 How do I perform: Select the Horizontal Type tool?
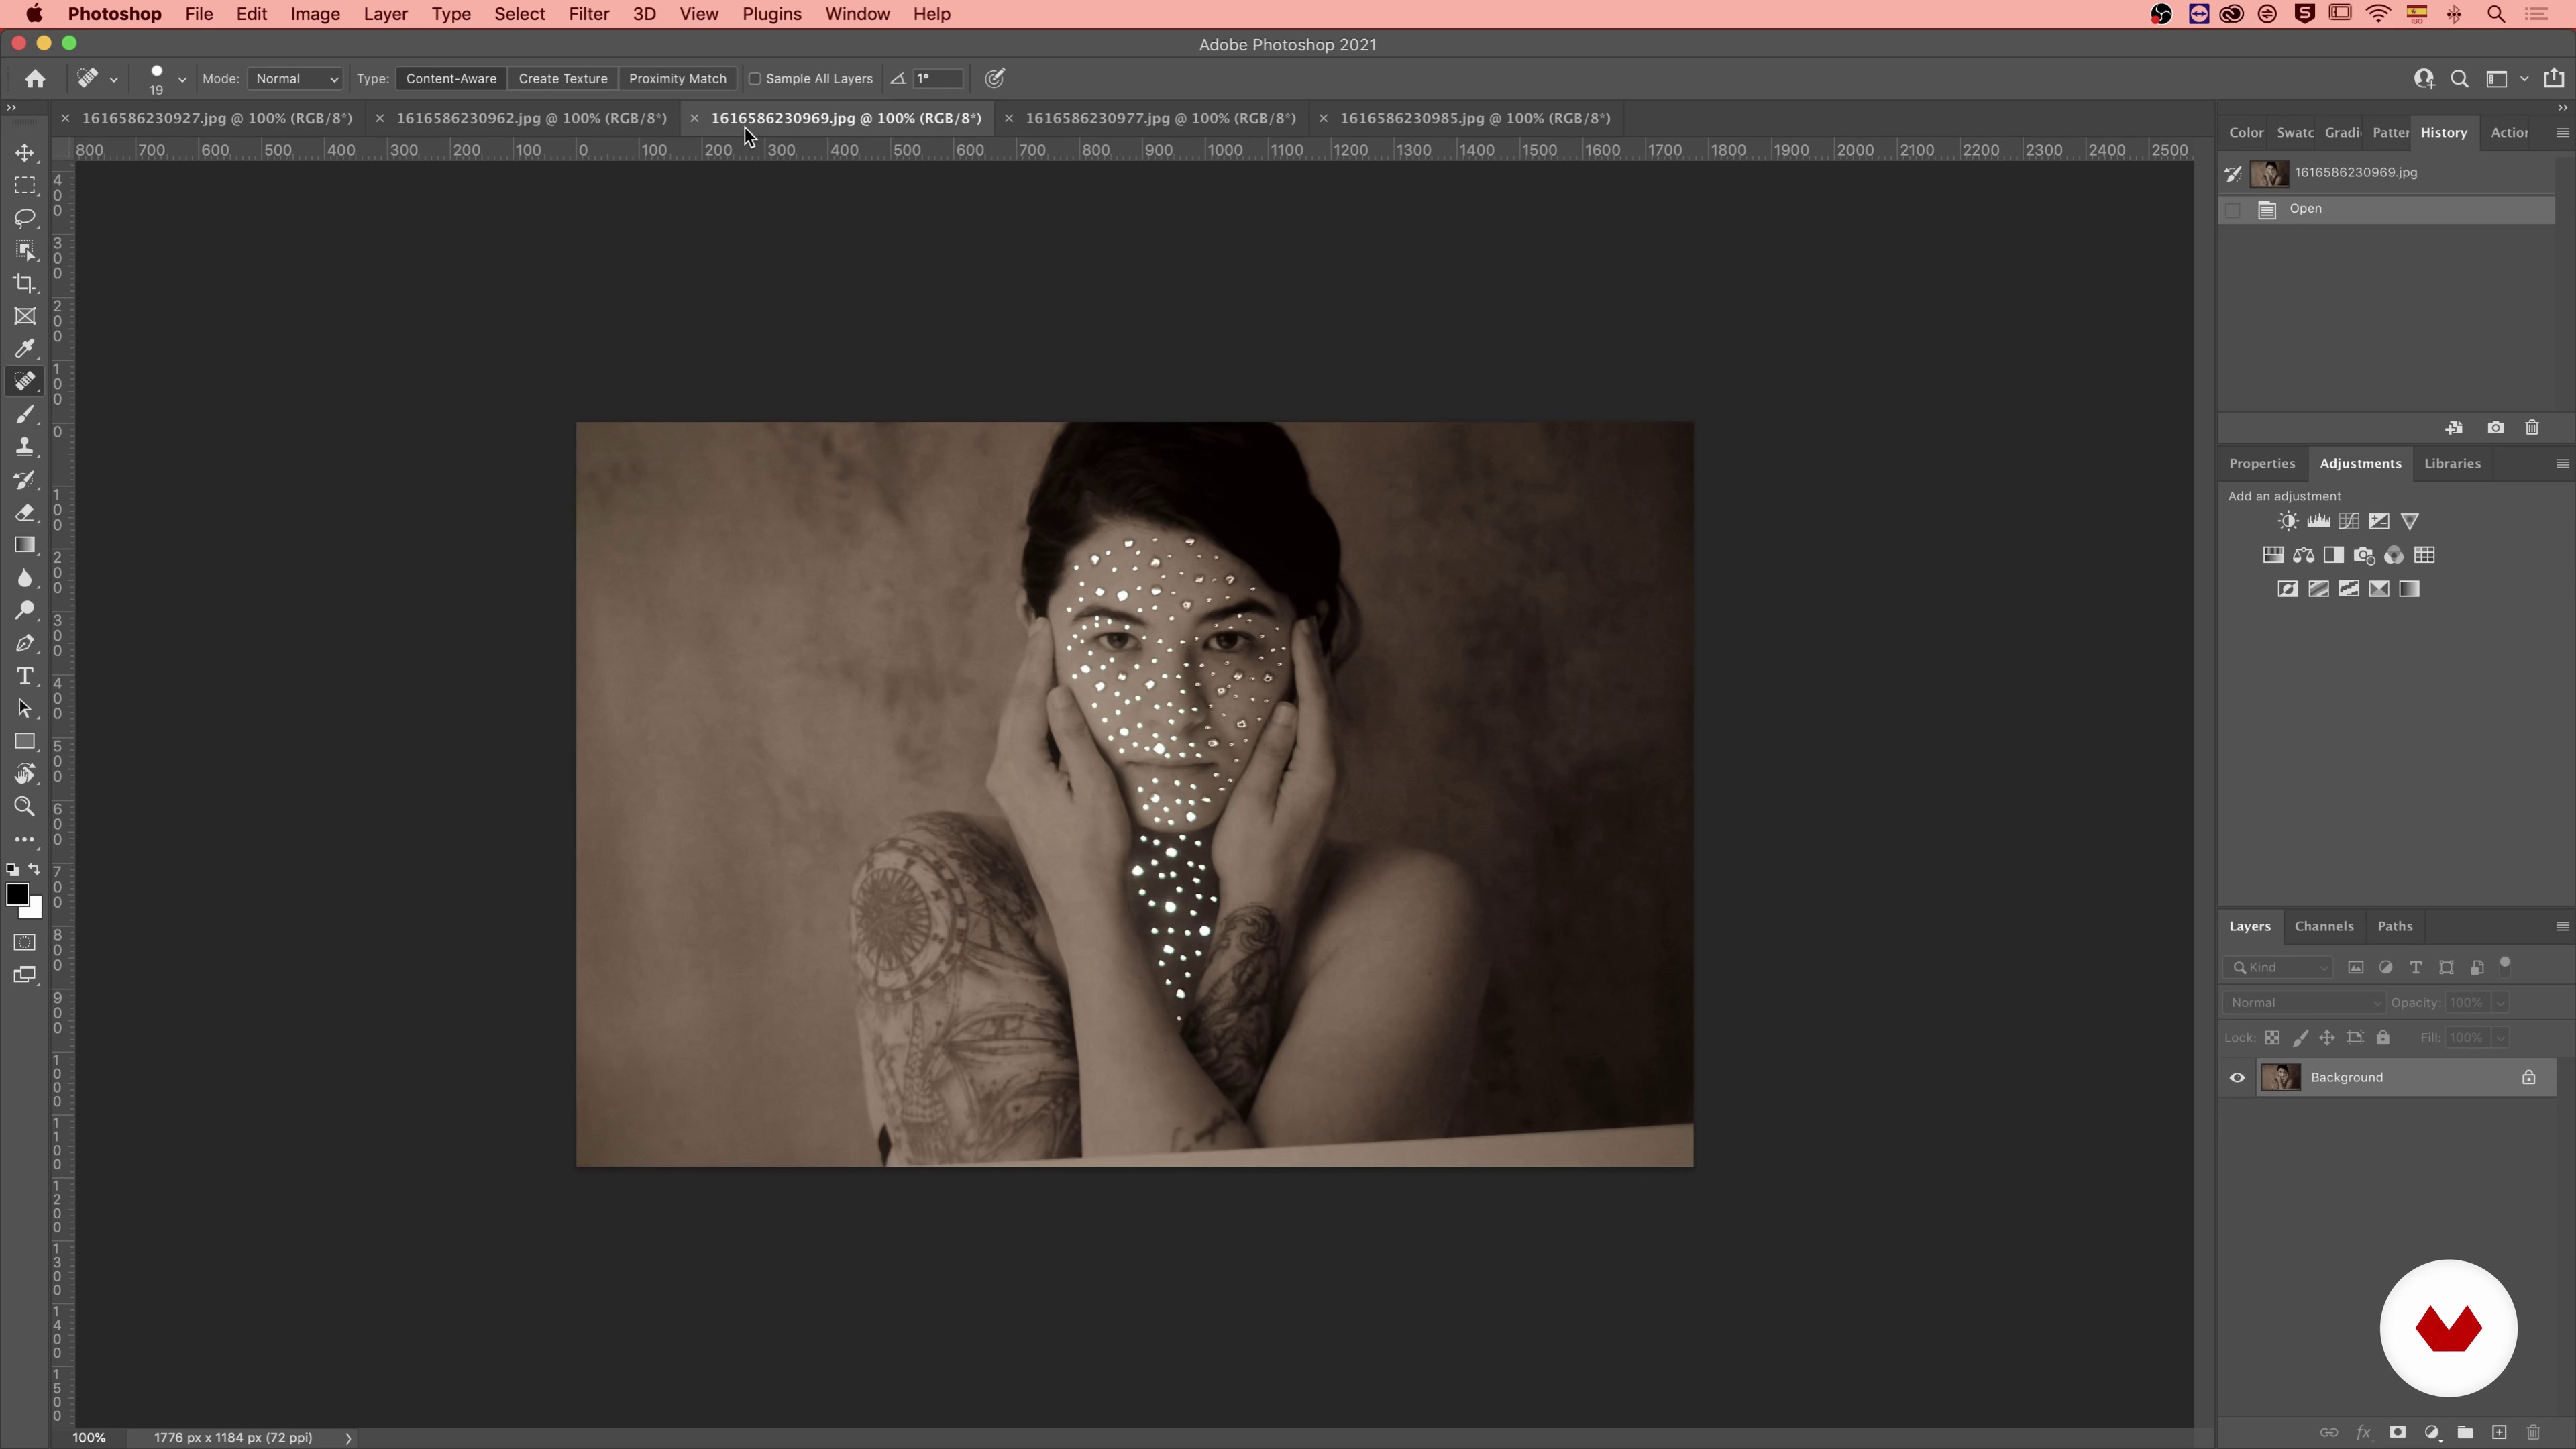click(25, 676)
